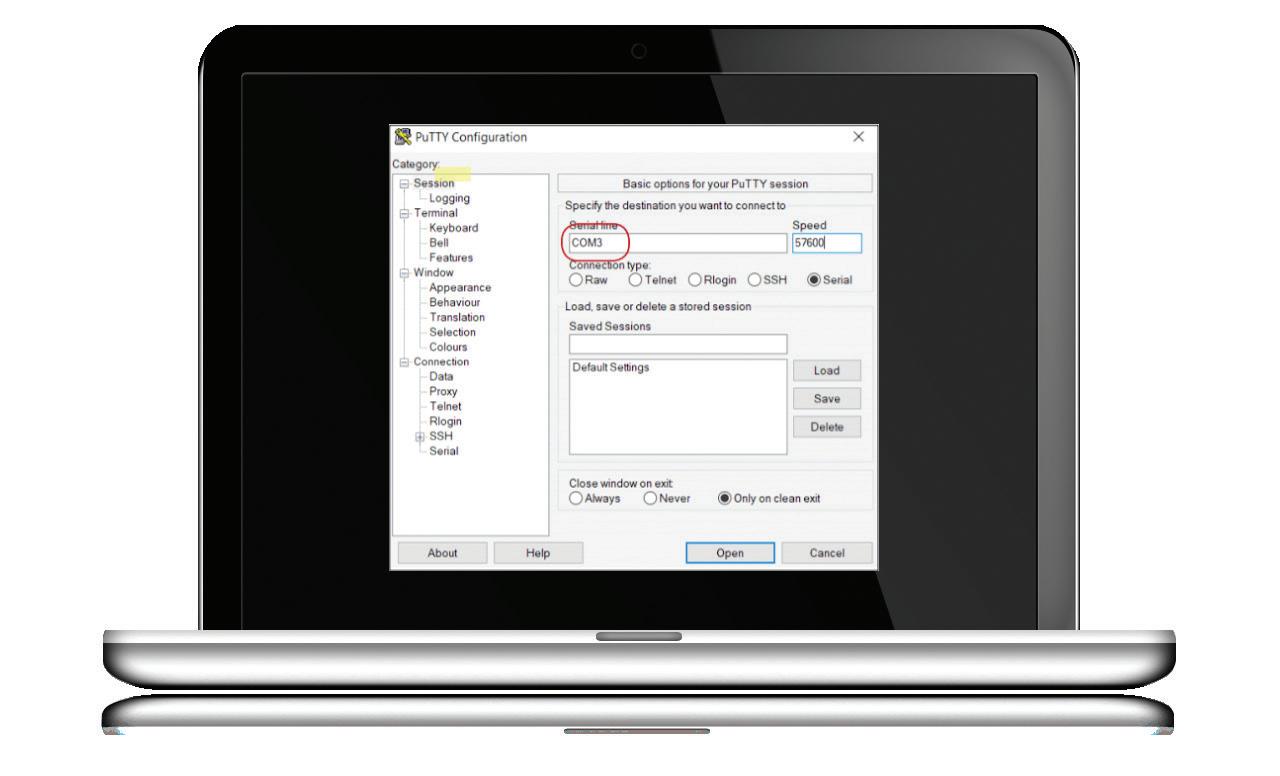
Task: Open the Telnet category in the tree
Action: [x=446, y=407]
